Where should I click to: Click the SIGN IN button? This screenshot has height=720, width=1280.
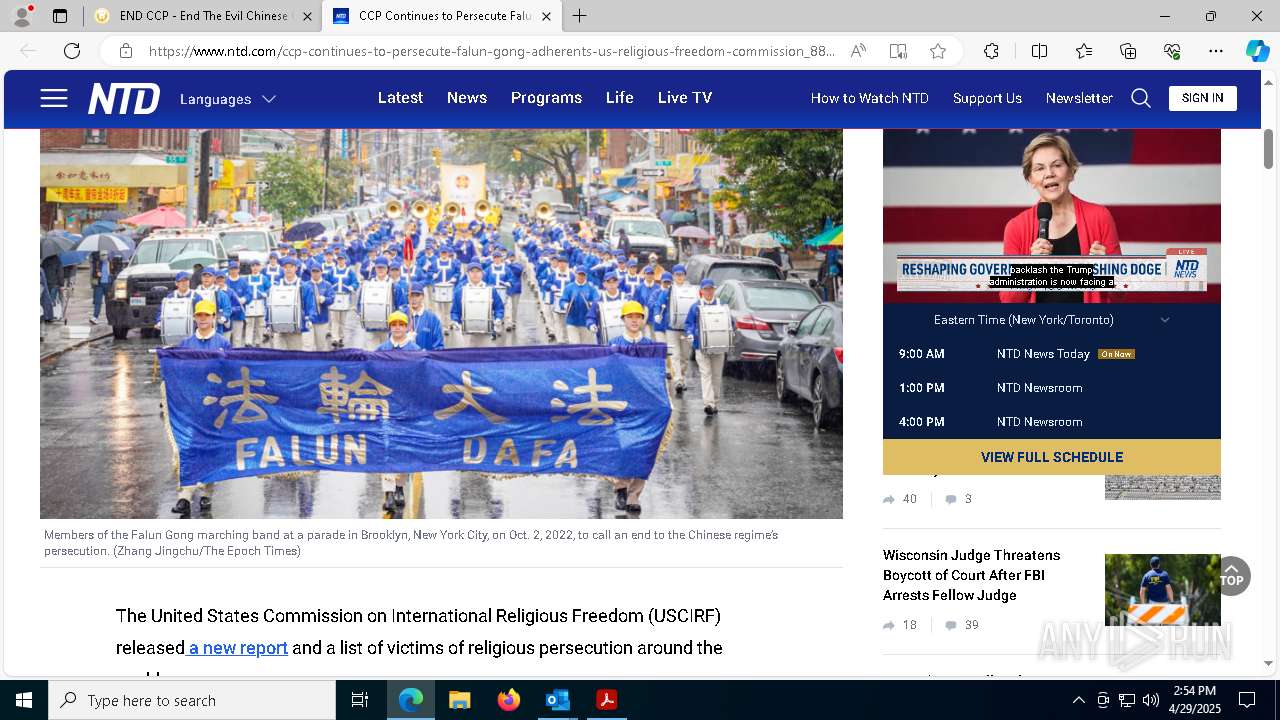pyautogui.click(x=1203, y=98)
